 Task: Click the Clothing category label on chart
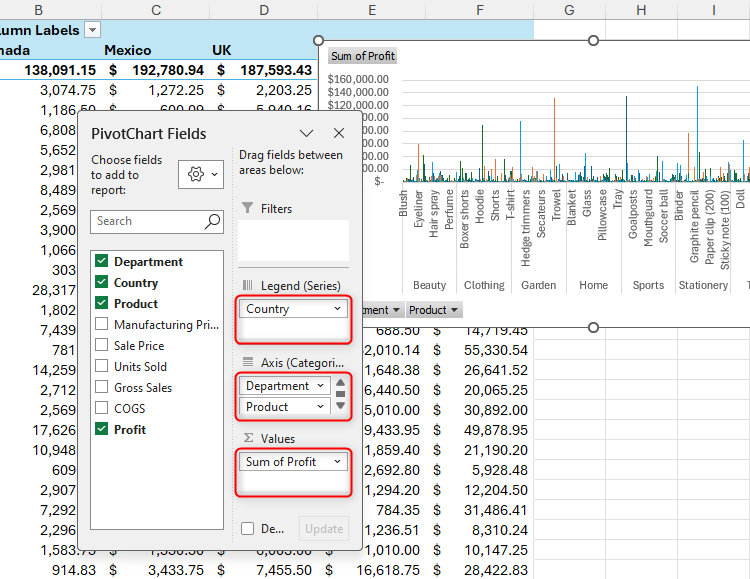pyautogui.click(x=484, y=285)
